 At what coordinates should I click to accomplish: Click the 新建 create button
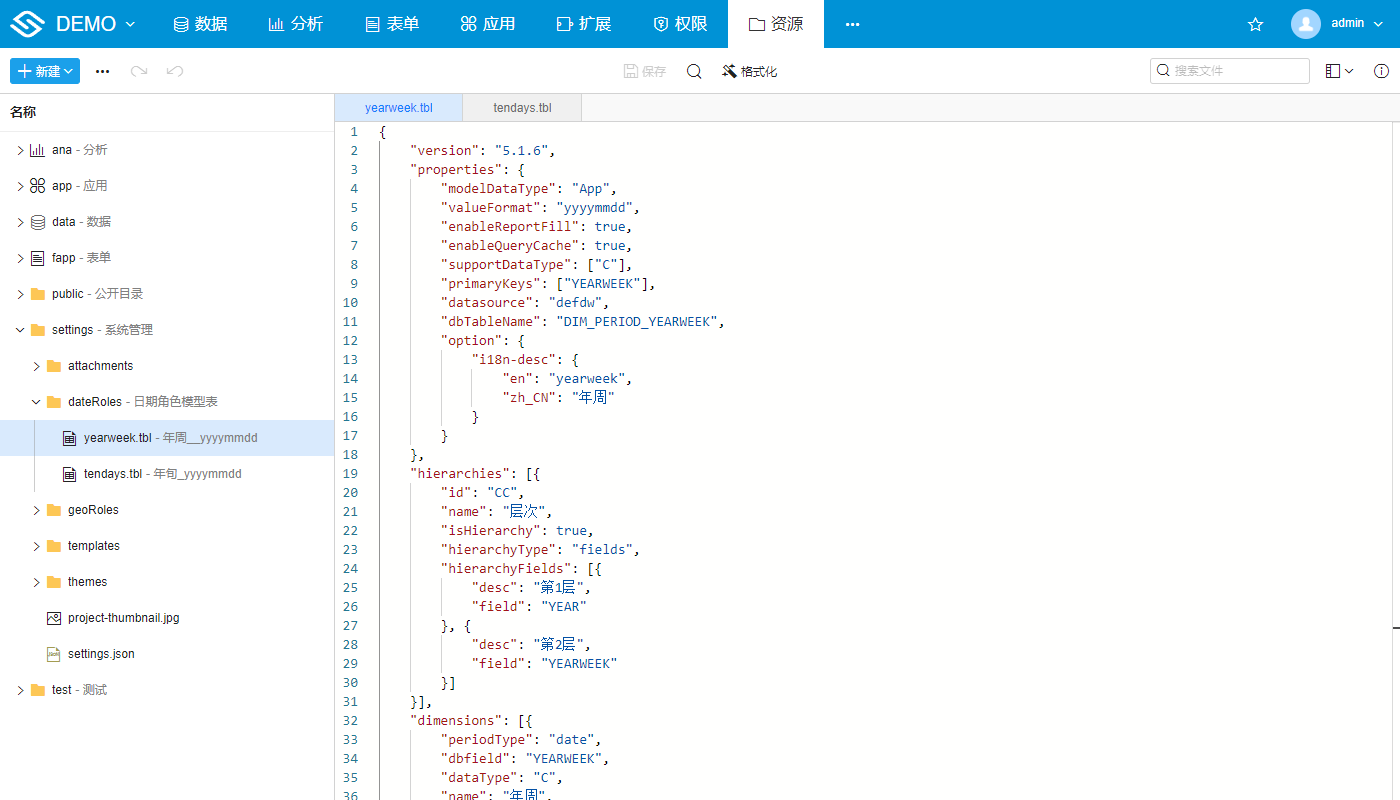click(45, 71)
